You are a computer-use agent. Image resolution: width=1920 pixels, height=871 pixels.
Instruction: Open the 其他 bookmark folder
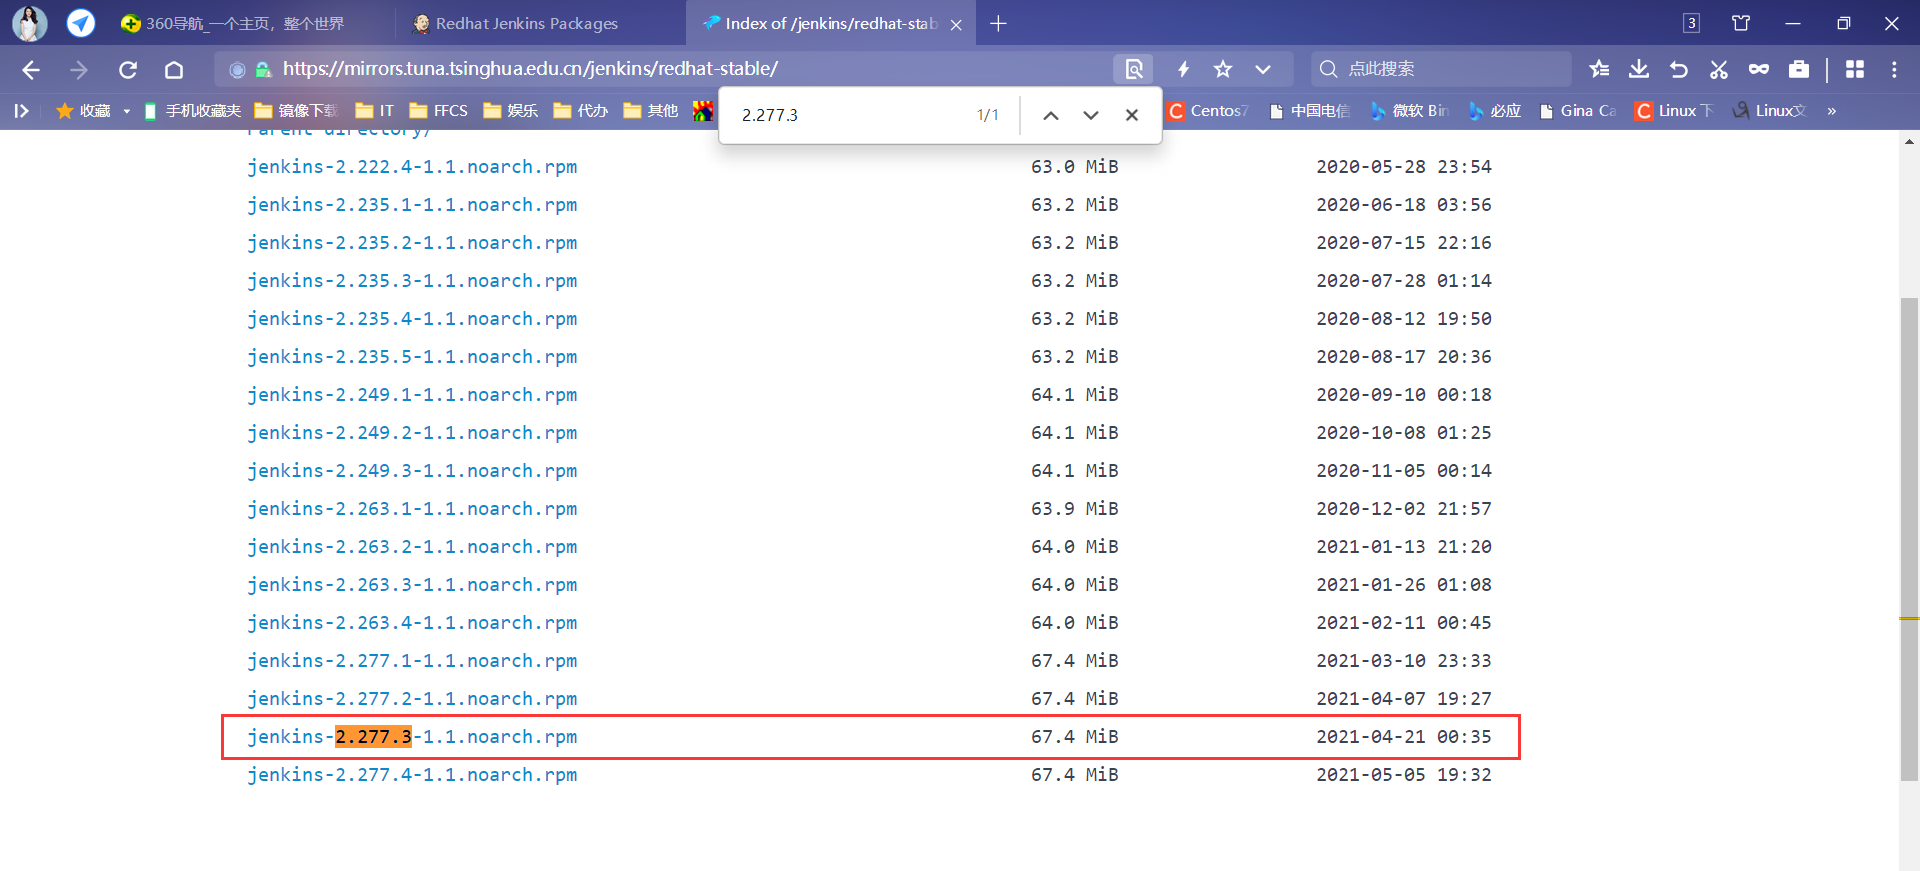651,111
